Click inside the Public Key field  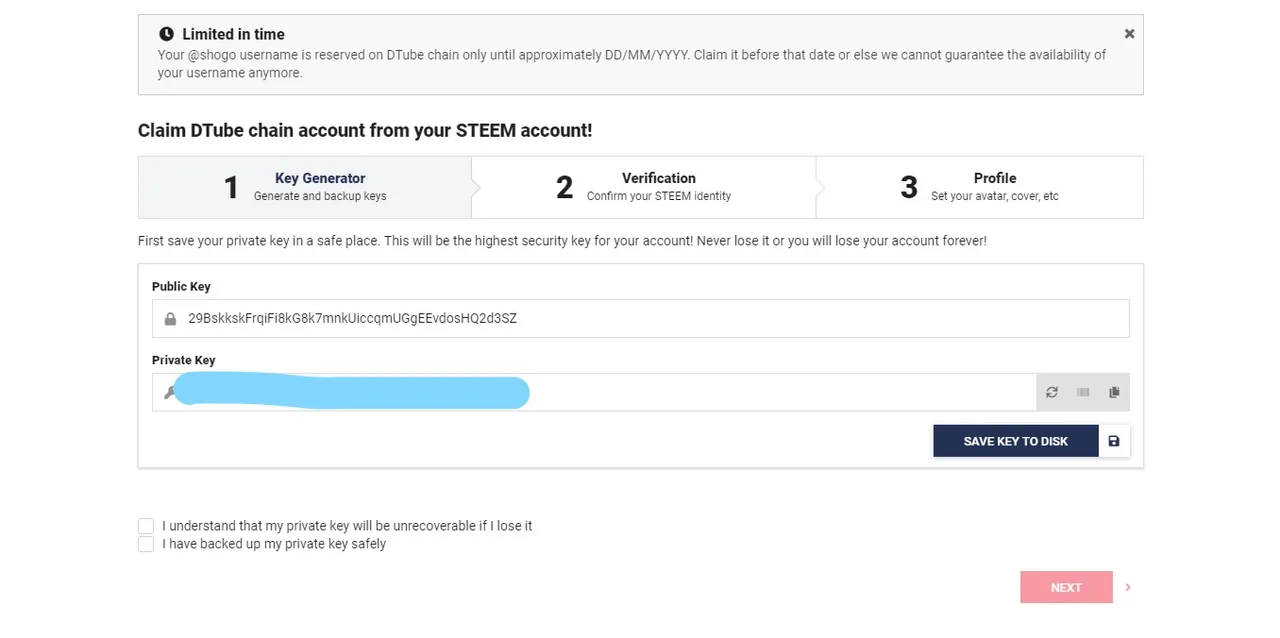click(640, 319)
